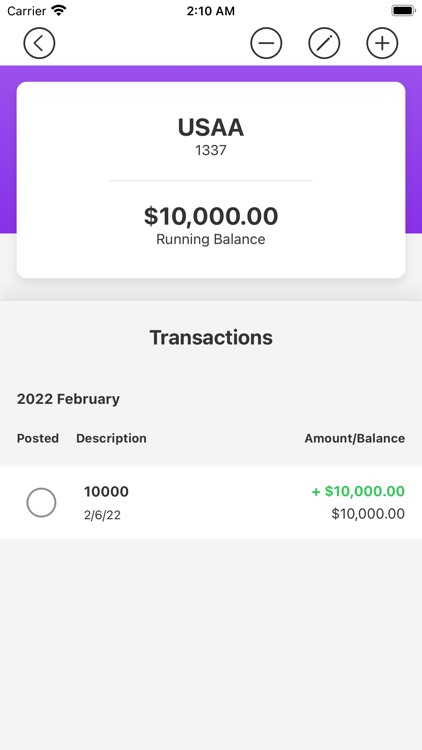This screenshot has width=422, height=750.
Task: Tap the Description column header
Action: pos(111,438)
